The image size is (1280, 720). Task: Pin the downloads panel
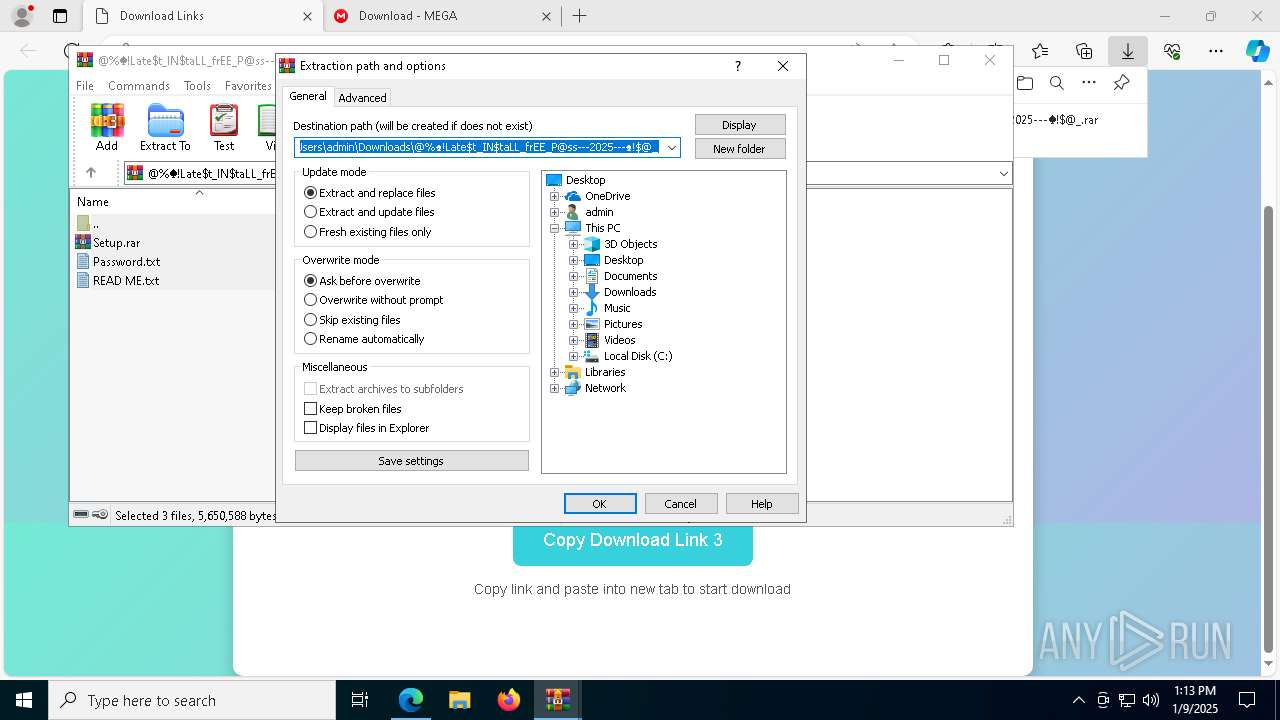(x=1121, y=83)
